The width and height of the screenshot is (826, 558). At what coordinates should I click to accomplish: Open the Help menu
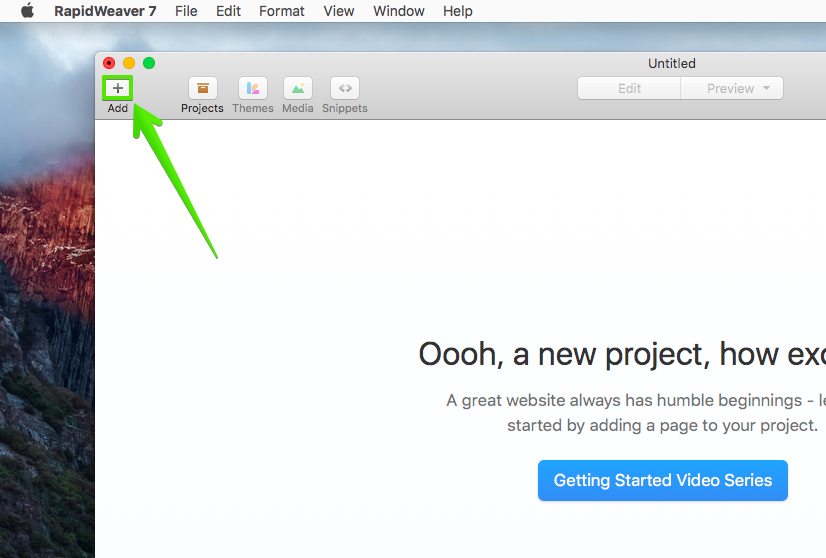pos(457,11)
